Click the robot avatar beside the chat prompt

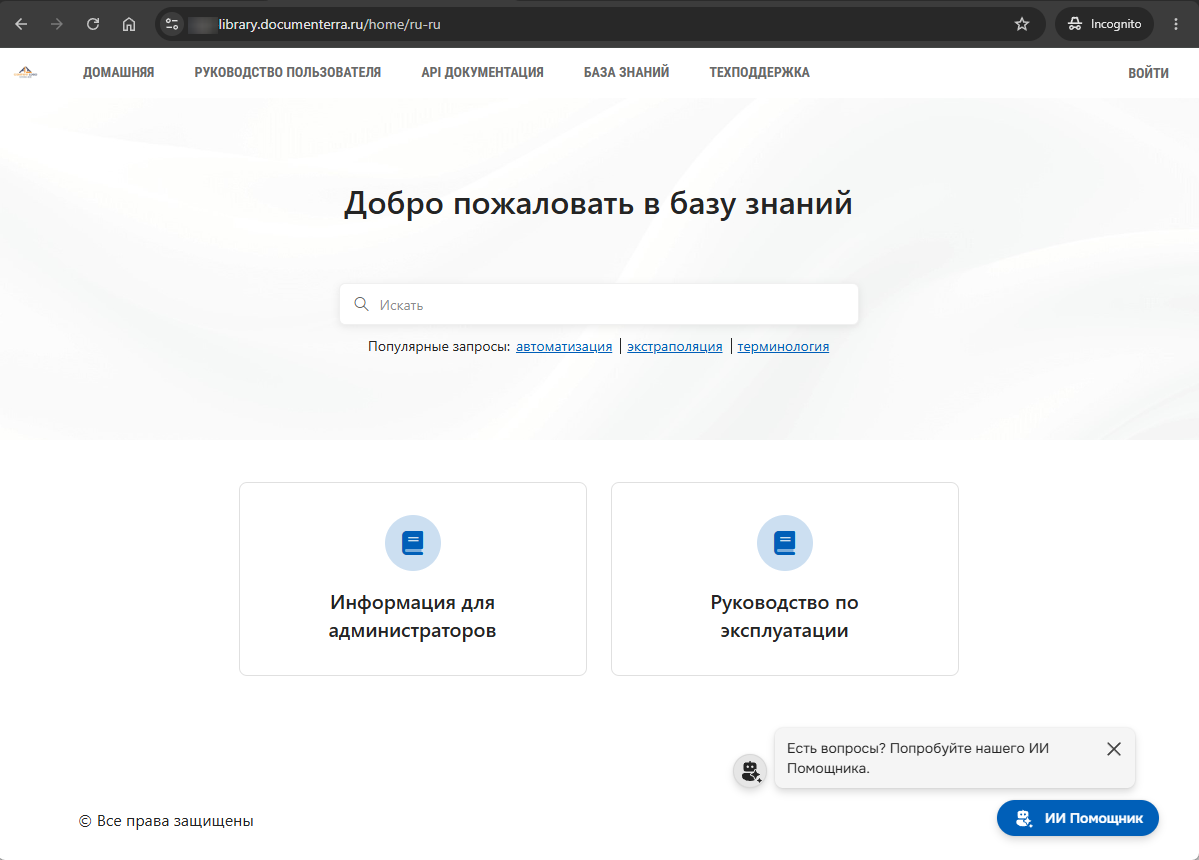(x=750, y=771)
